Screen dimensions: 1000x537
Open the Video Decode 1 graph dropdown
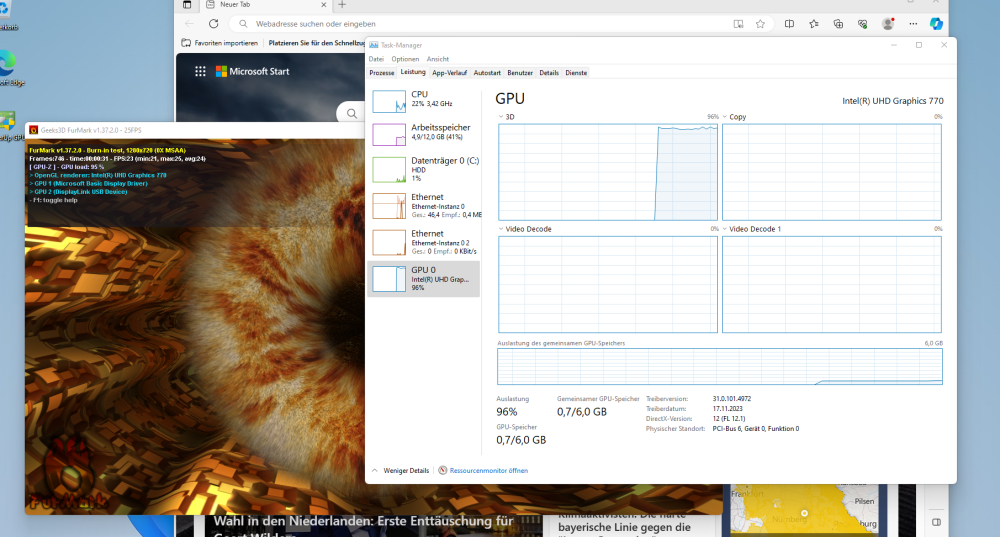tap(724, 229)
